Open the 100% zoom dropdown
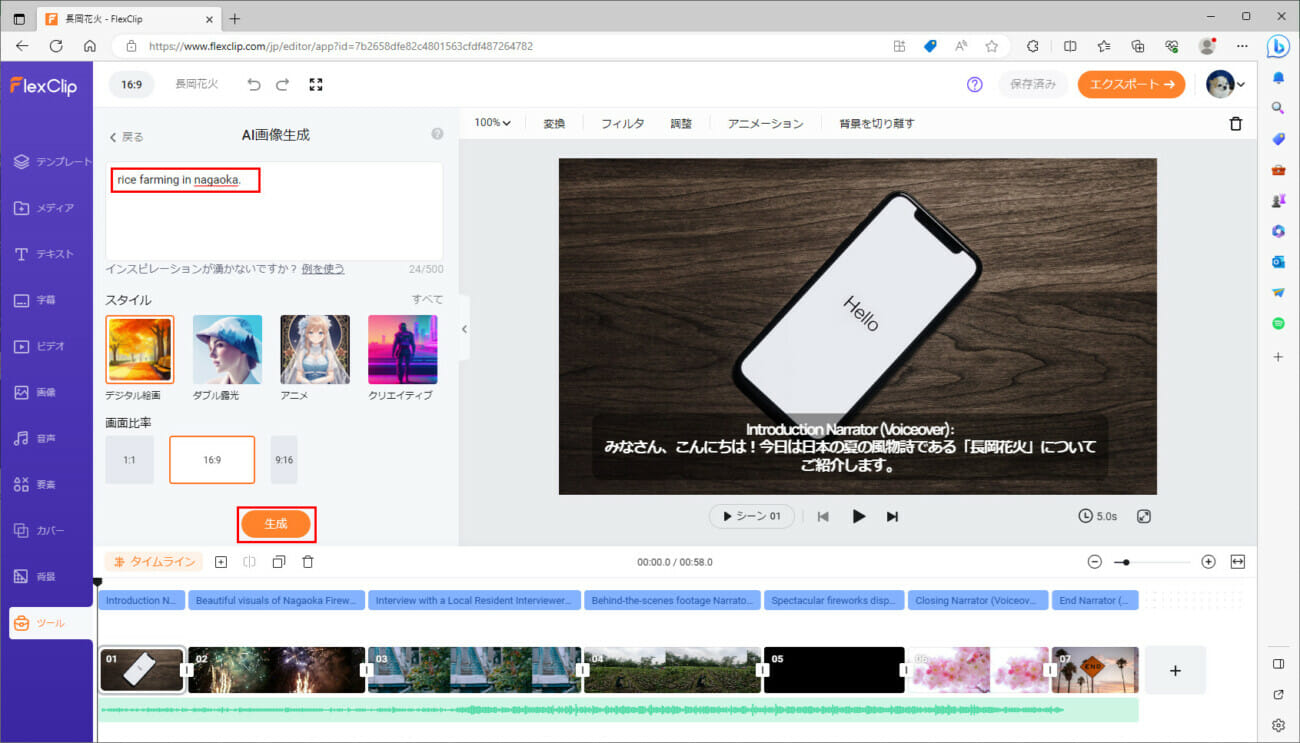The image size is (1300, 743). pos(492,123)
